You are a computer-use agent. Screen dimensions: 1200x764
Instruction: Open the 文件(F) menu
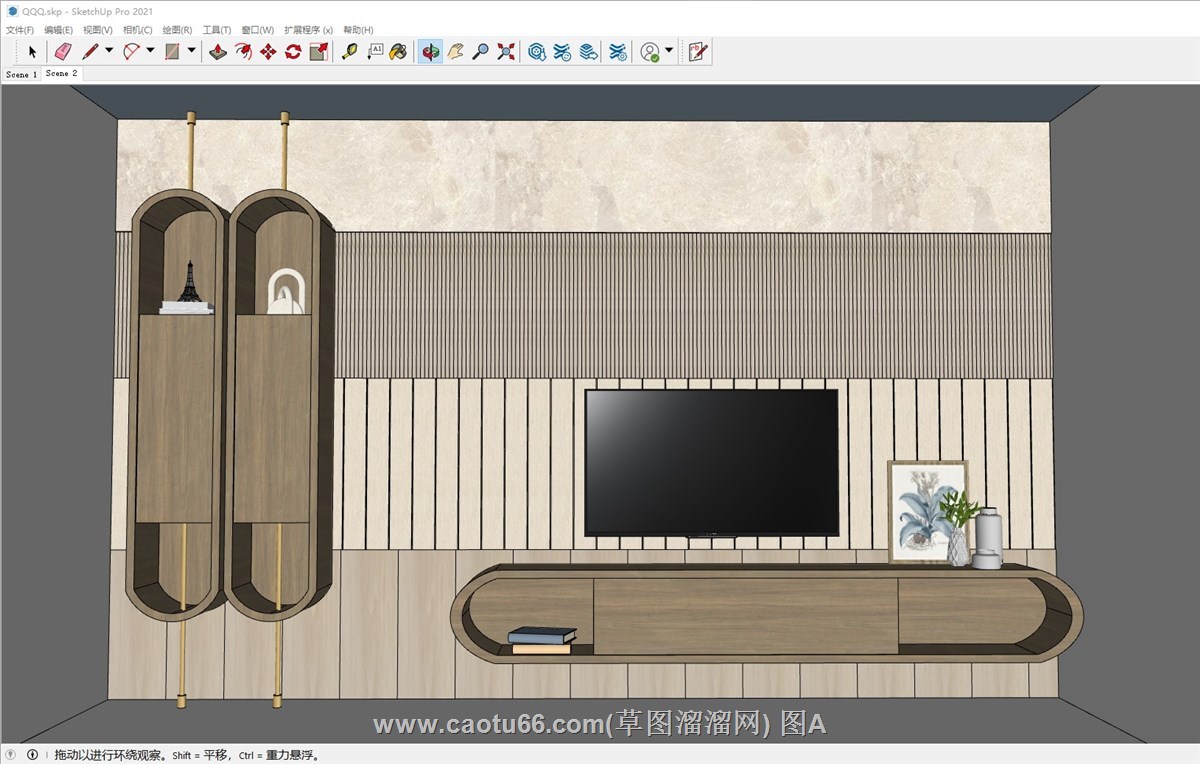tap(20, 30)
